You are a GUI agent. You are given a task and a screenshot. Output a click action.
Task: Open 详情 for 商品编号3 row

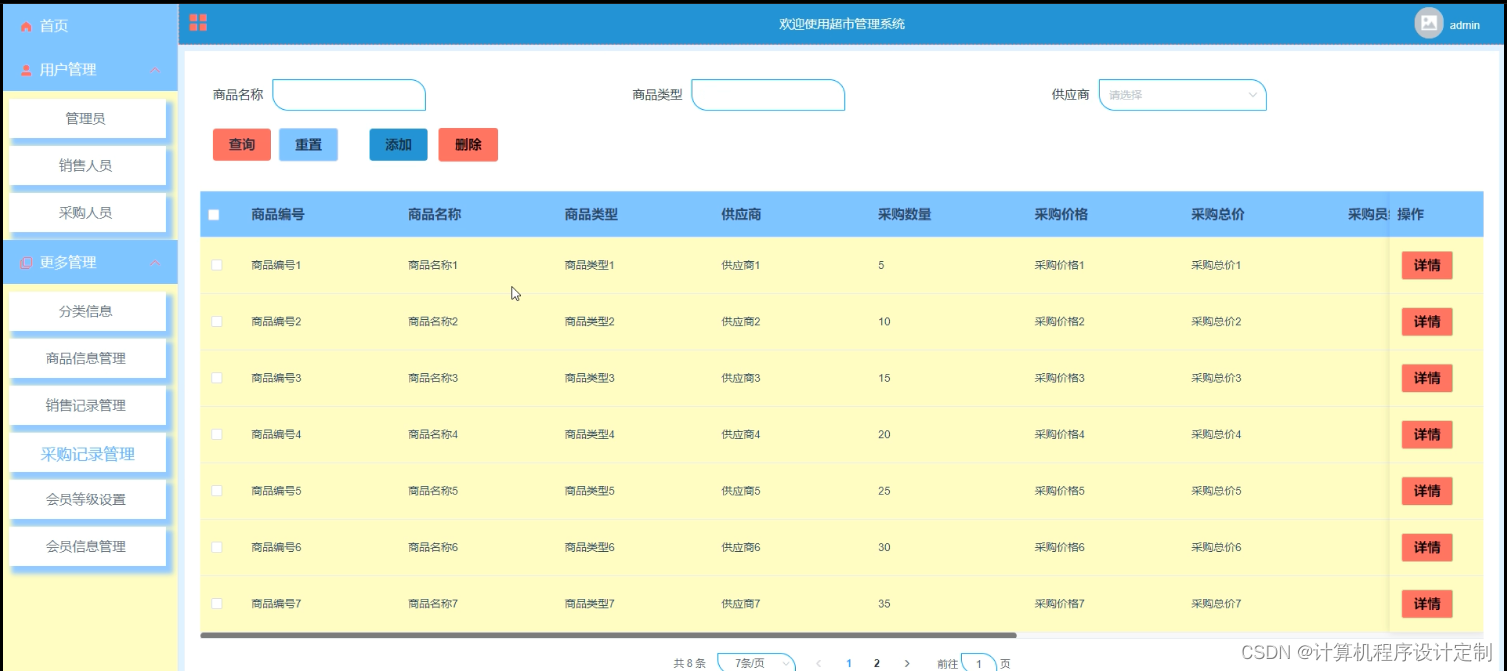(x=1427, y=378)
